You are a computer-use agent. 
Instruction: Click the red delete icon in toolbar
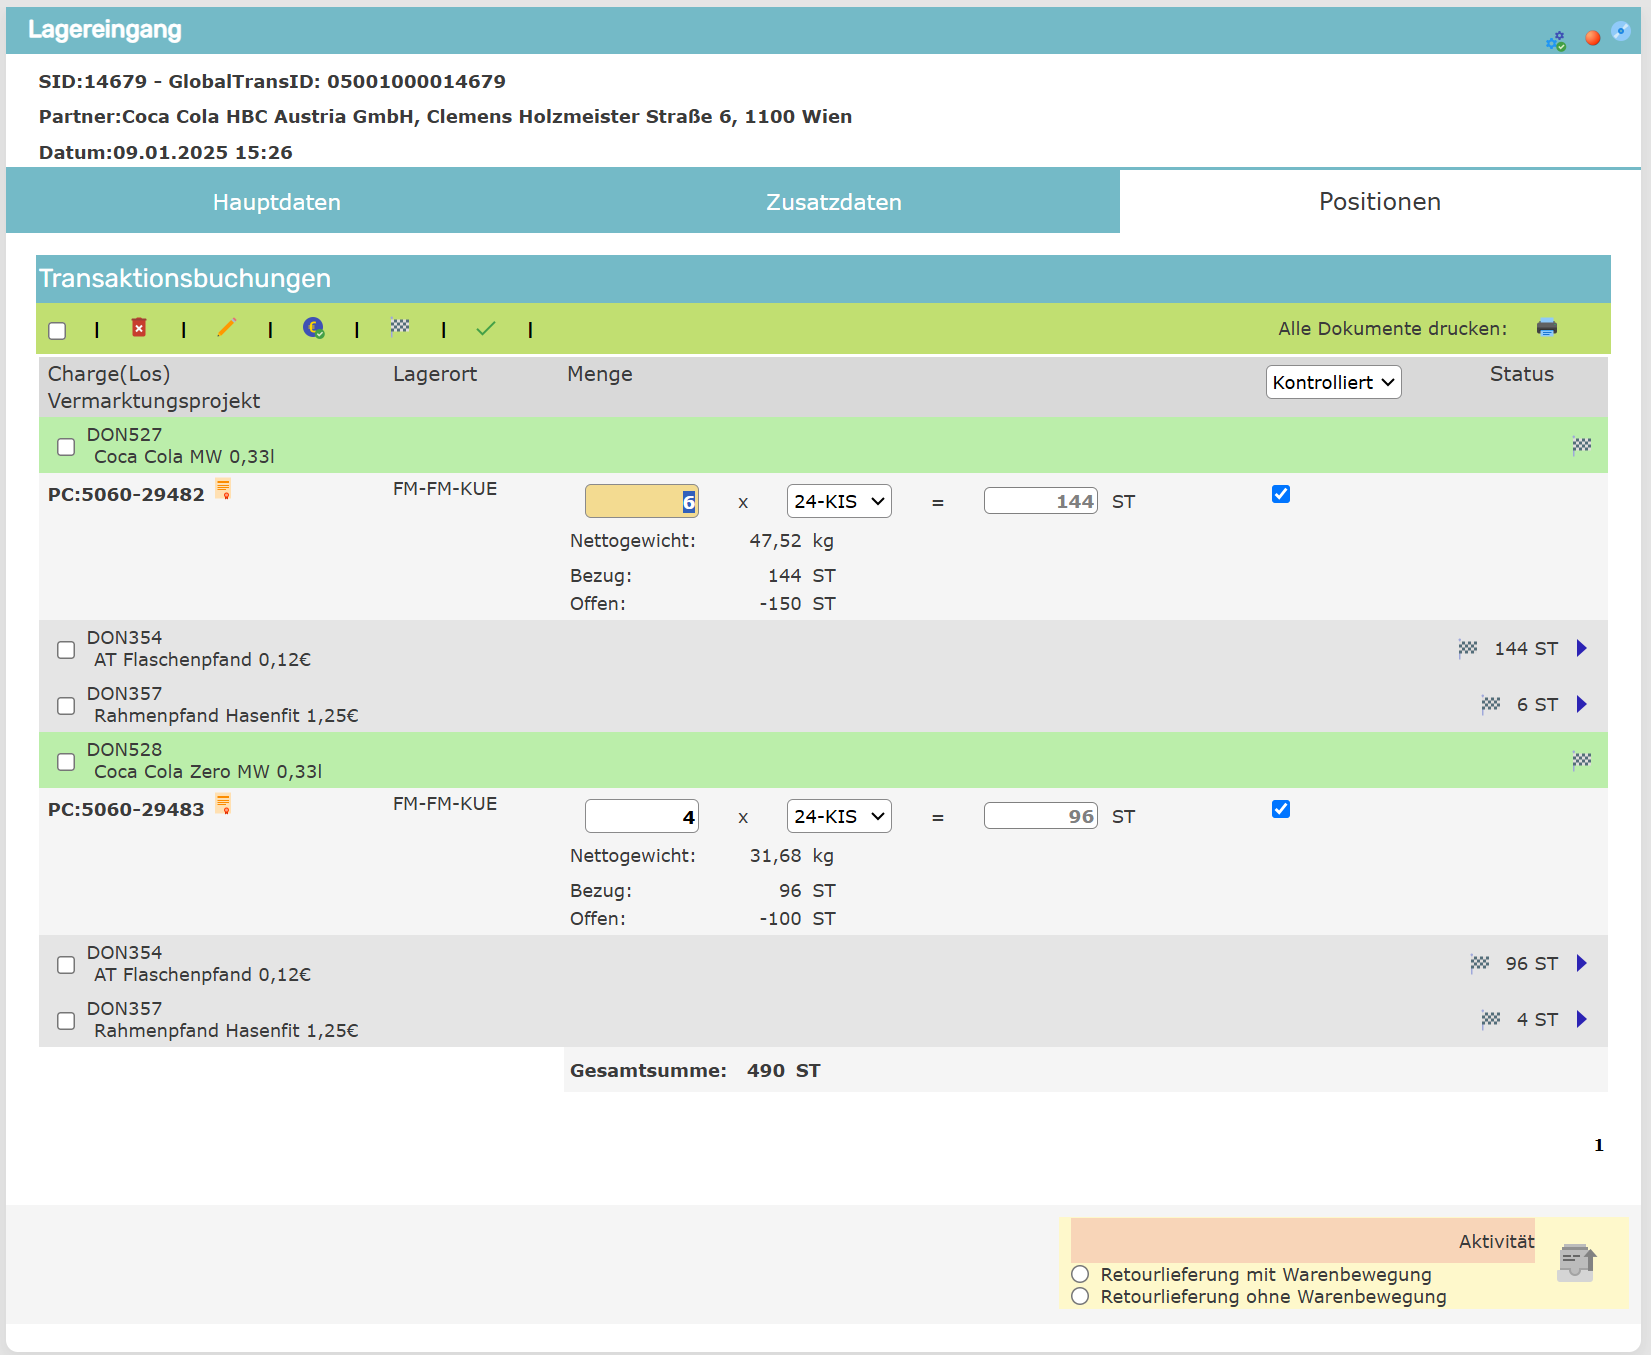pos(139,328)
